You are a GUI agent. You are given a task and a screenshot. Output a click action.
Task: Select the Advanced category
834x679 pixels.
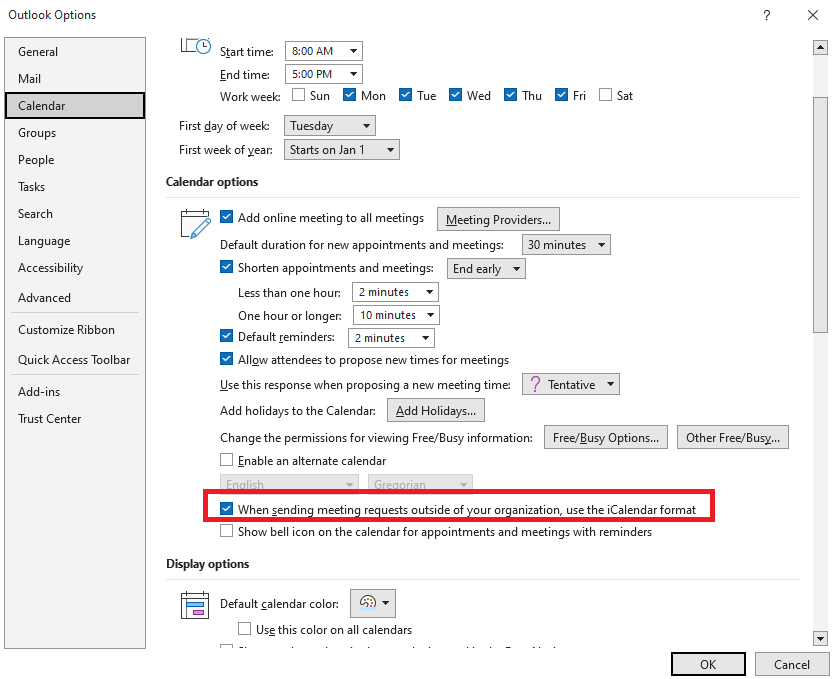[75, 298]
